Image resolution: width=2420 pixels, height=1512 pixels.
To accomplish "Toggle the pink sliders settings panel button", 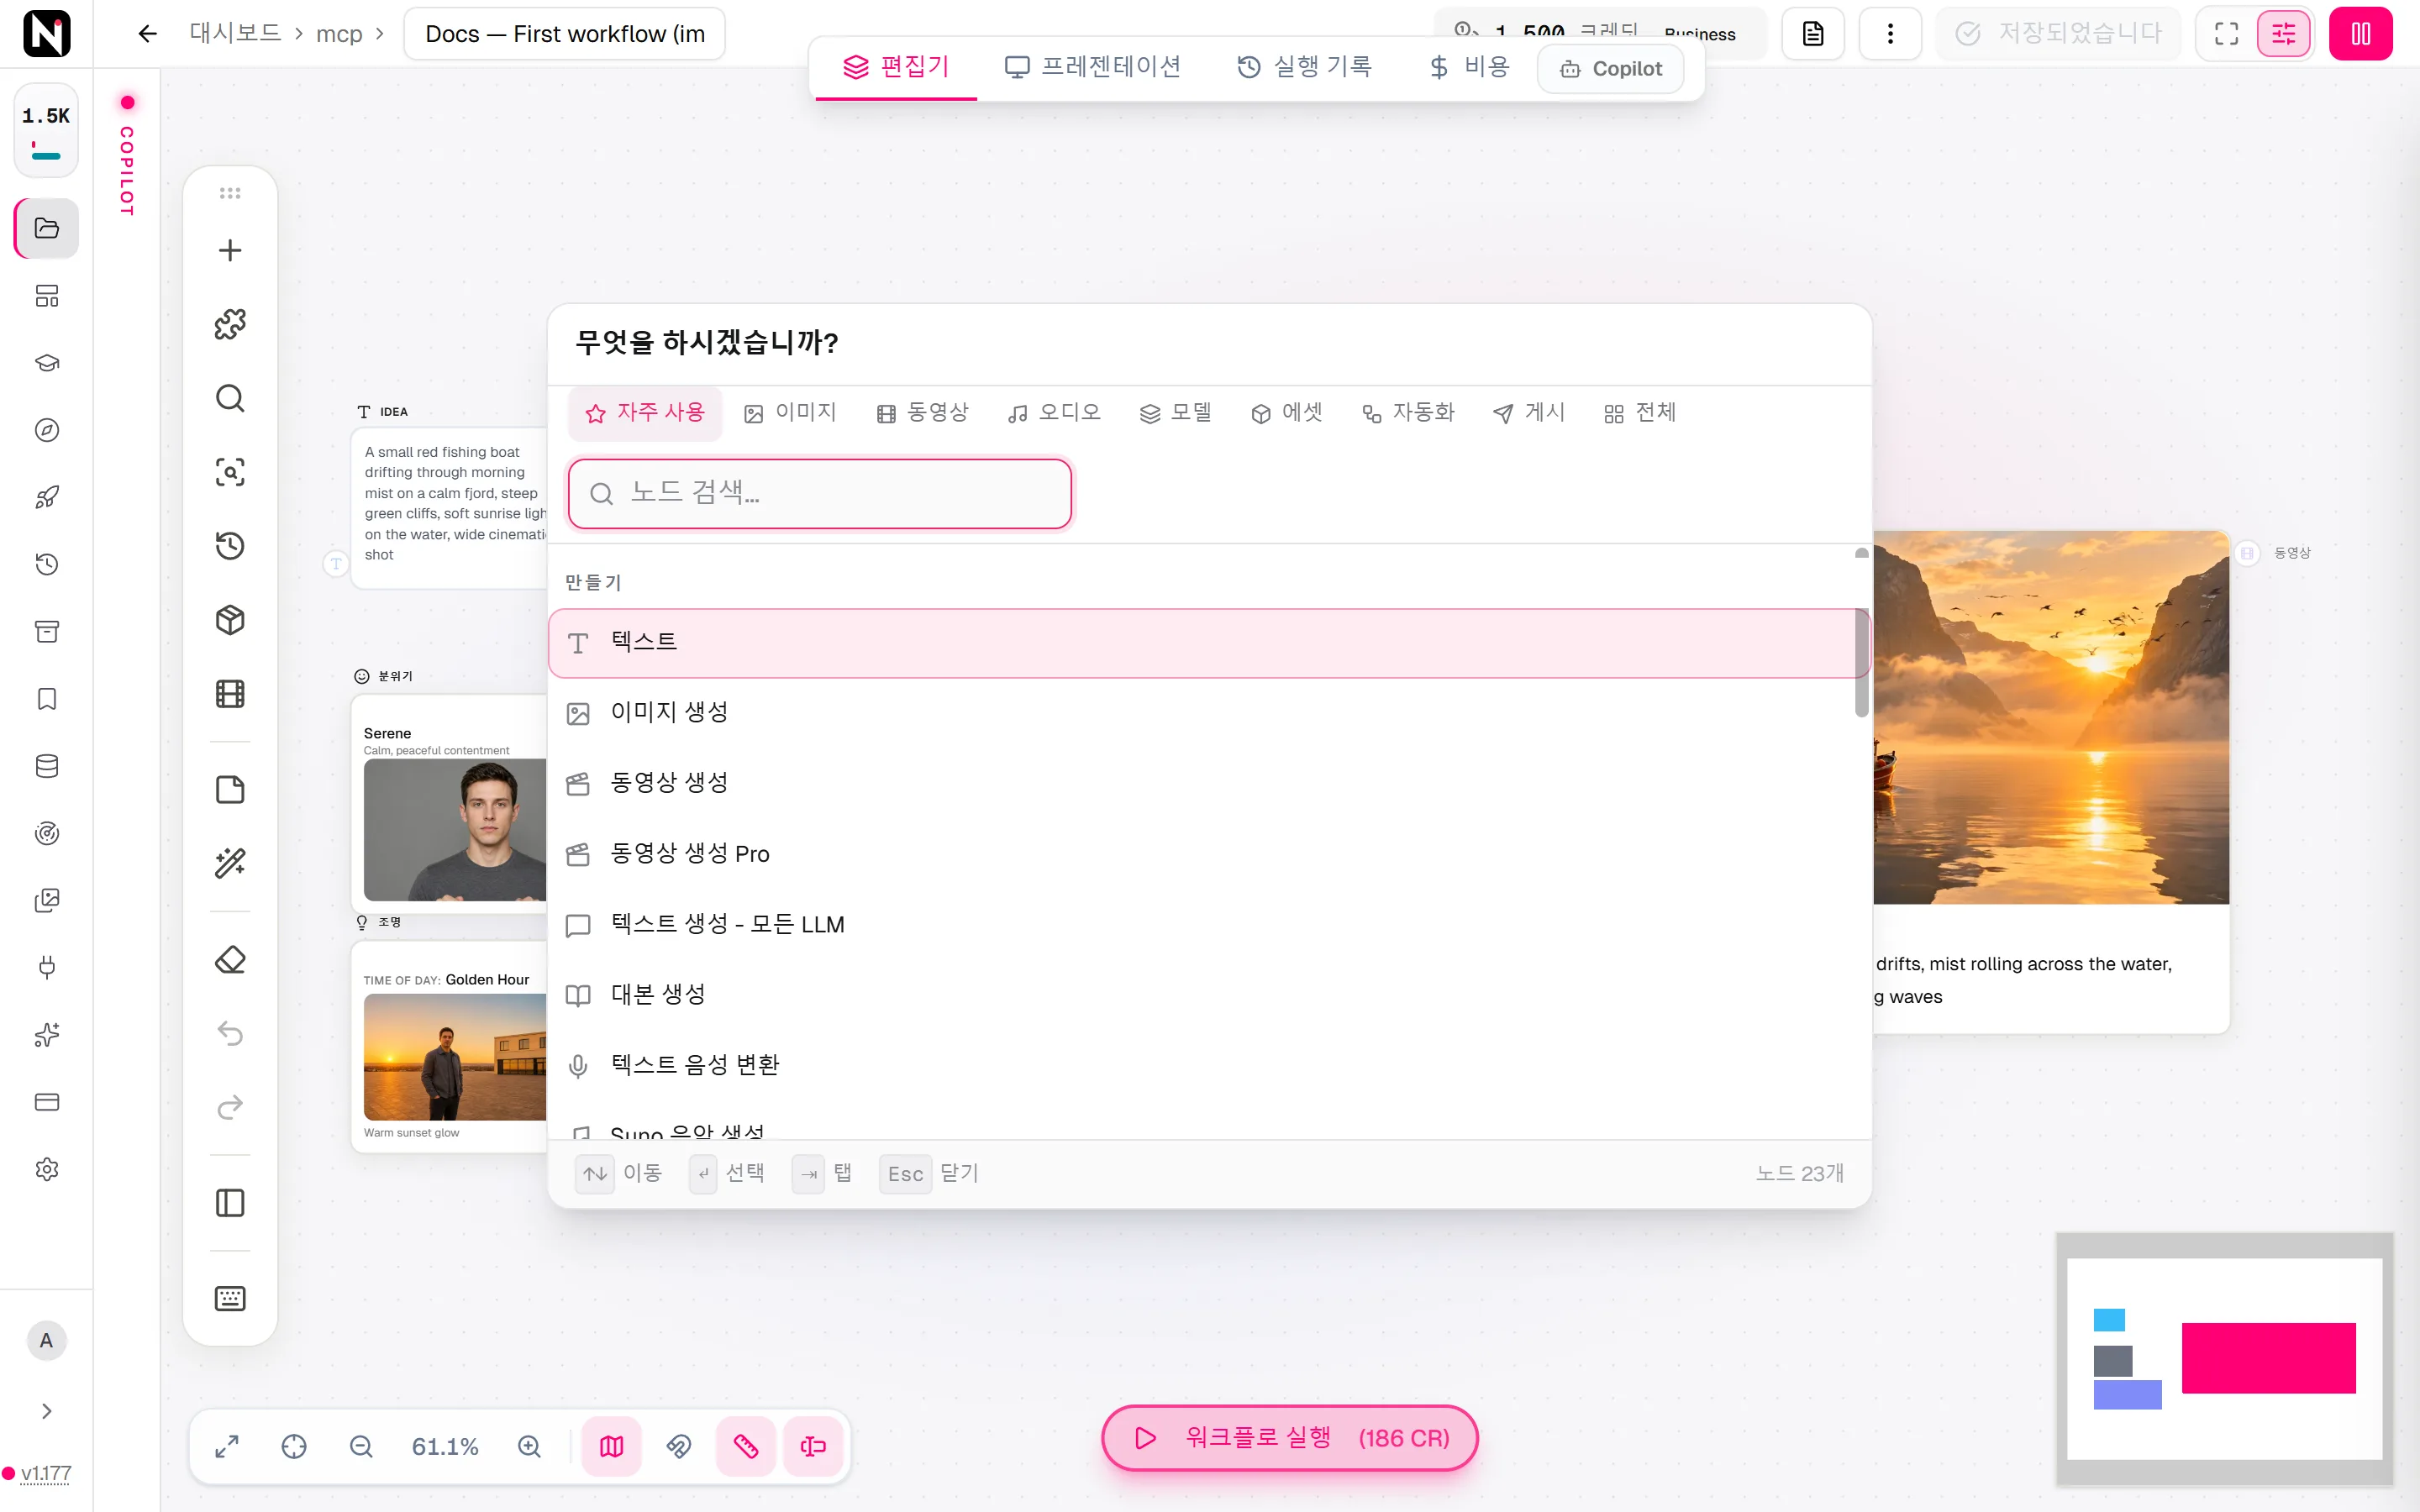I will pyautogui.click(x=2284, y=34).
